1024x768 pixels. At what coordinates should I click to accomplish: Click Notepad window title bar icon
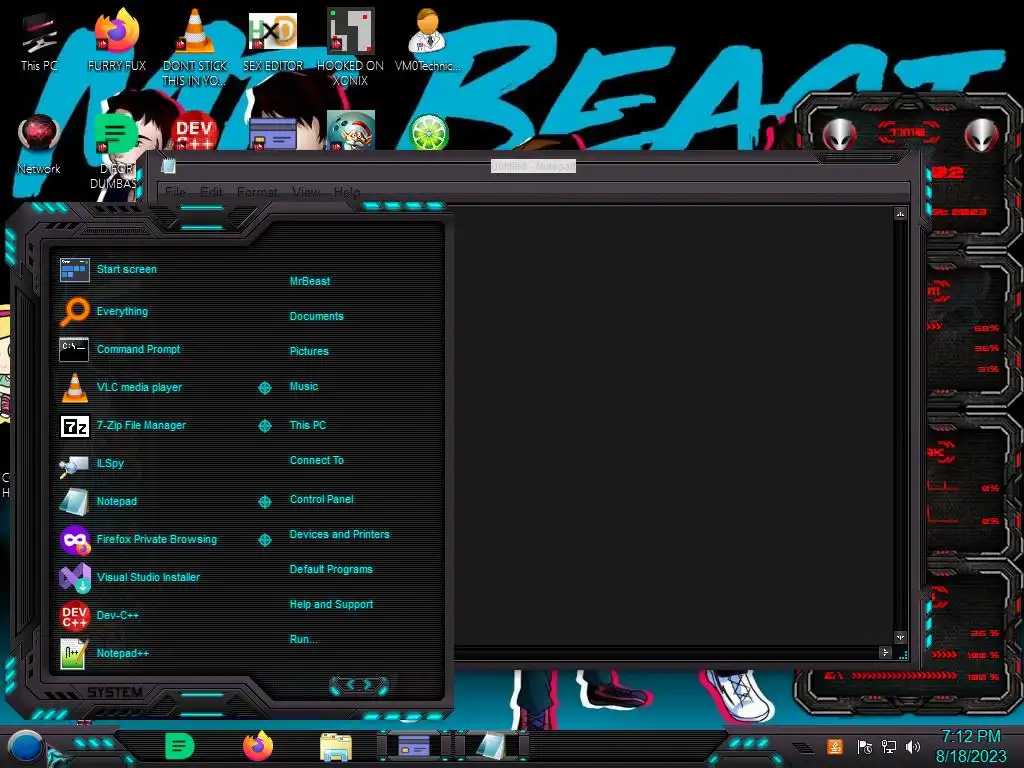168,166
